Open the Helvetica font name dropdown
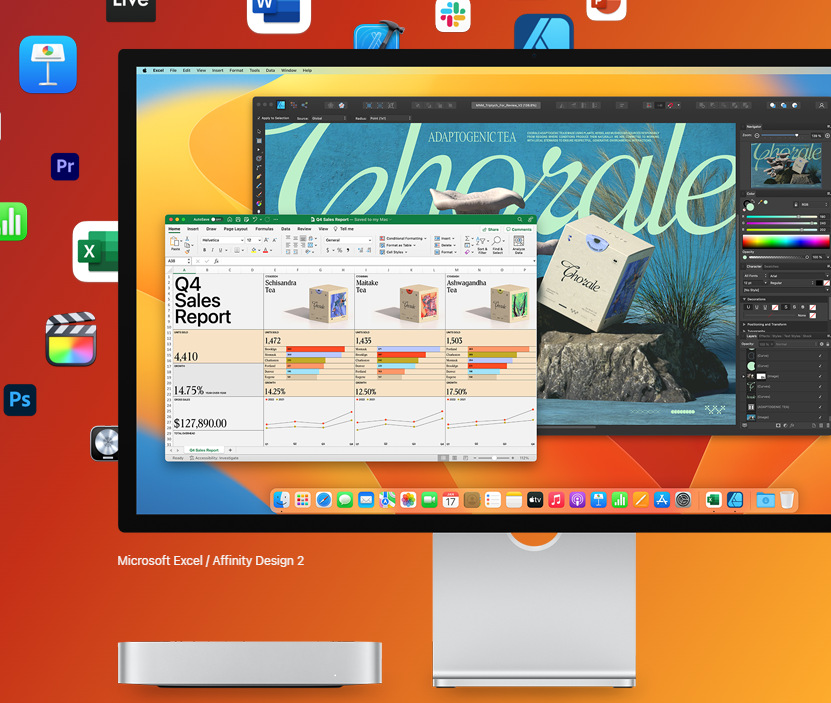Screen dimensions: 831x703 (x=219, y=240)
